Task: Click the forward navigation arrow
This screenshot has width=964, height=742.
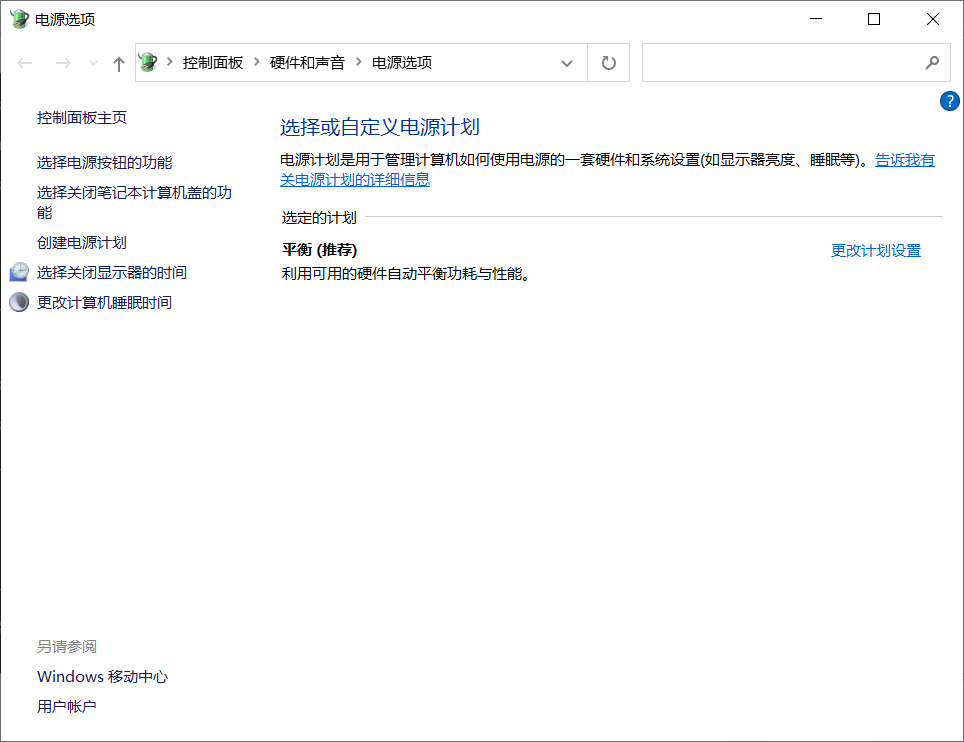Action: pos(62,62)
